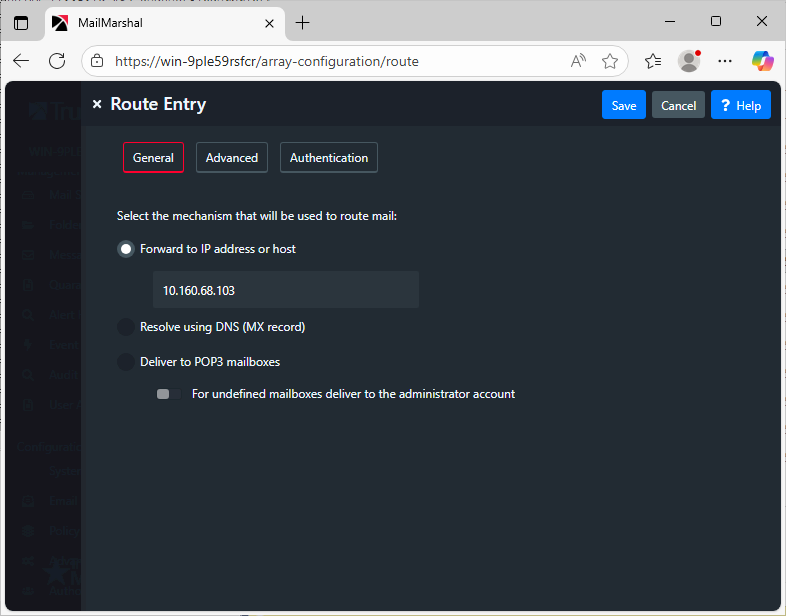Select Forward to IP address or host

(x=126, y=249)
